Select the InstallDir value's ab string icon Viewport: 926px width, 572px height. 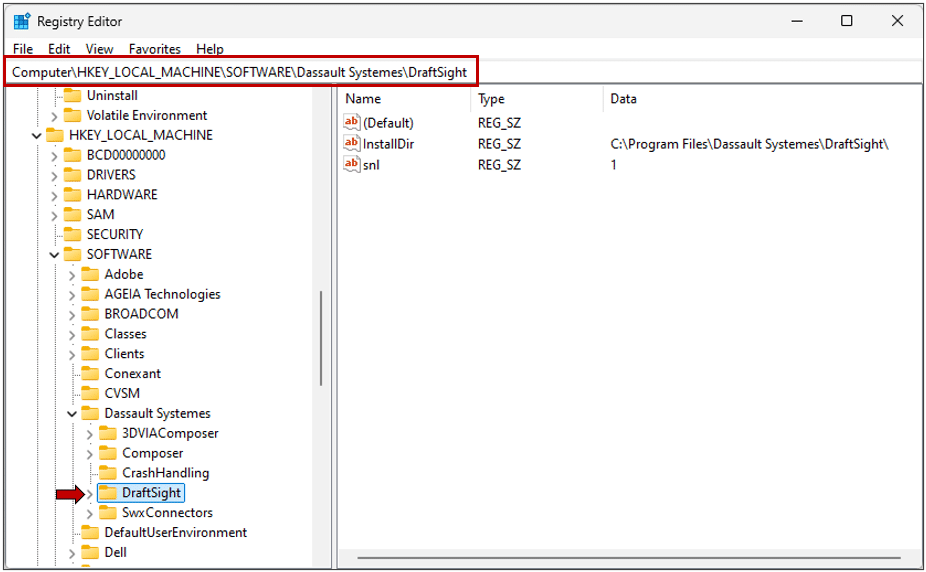351,143
